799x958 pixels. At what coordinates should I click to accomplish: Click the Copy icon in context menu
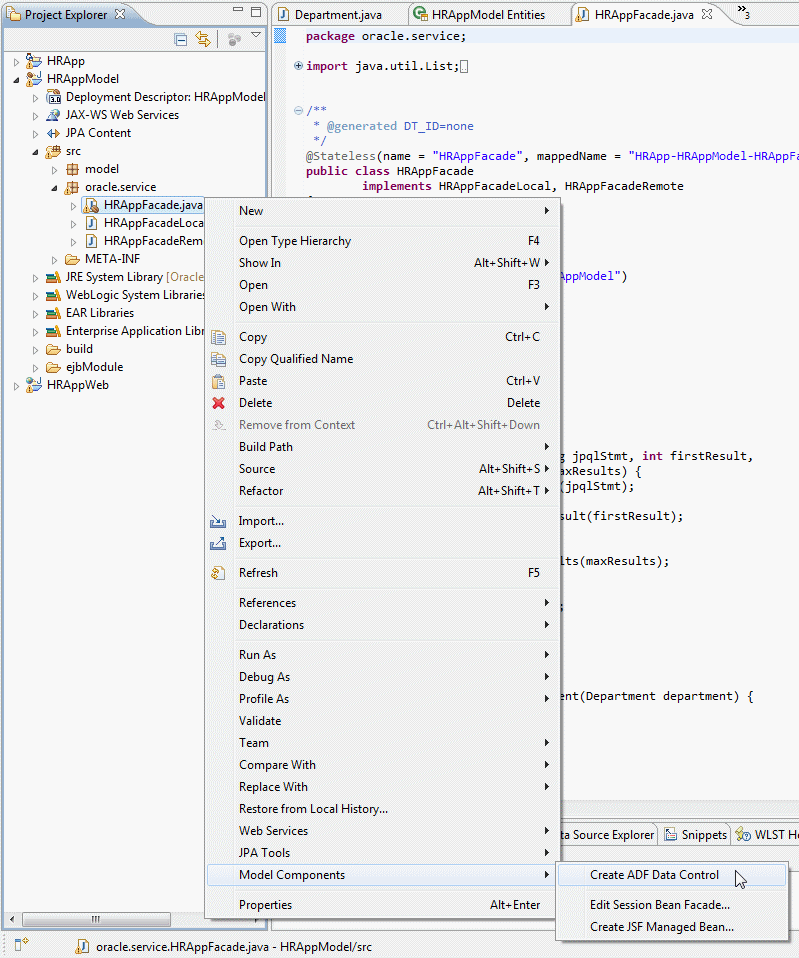click(x=218, y=337)
